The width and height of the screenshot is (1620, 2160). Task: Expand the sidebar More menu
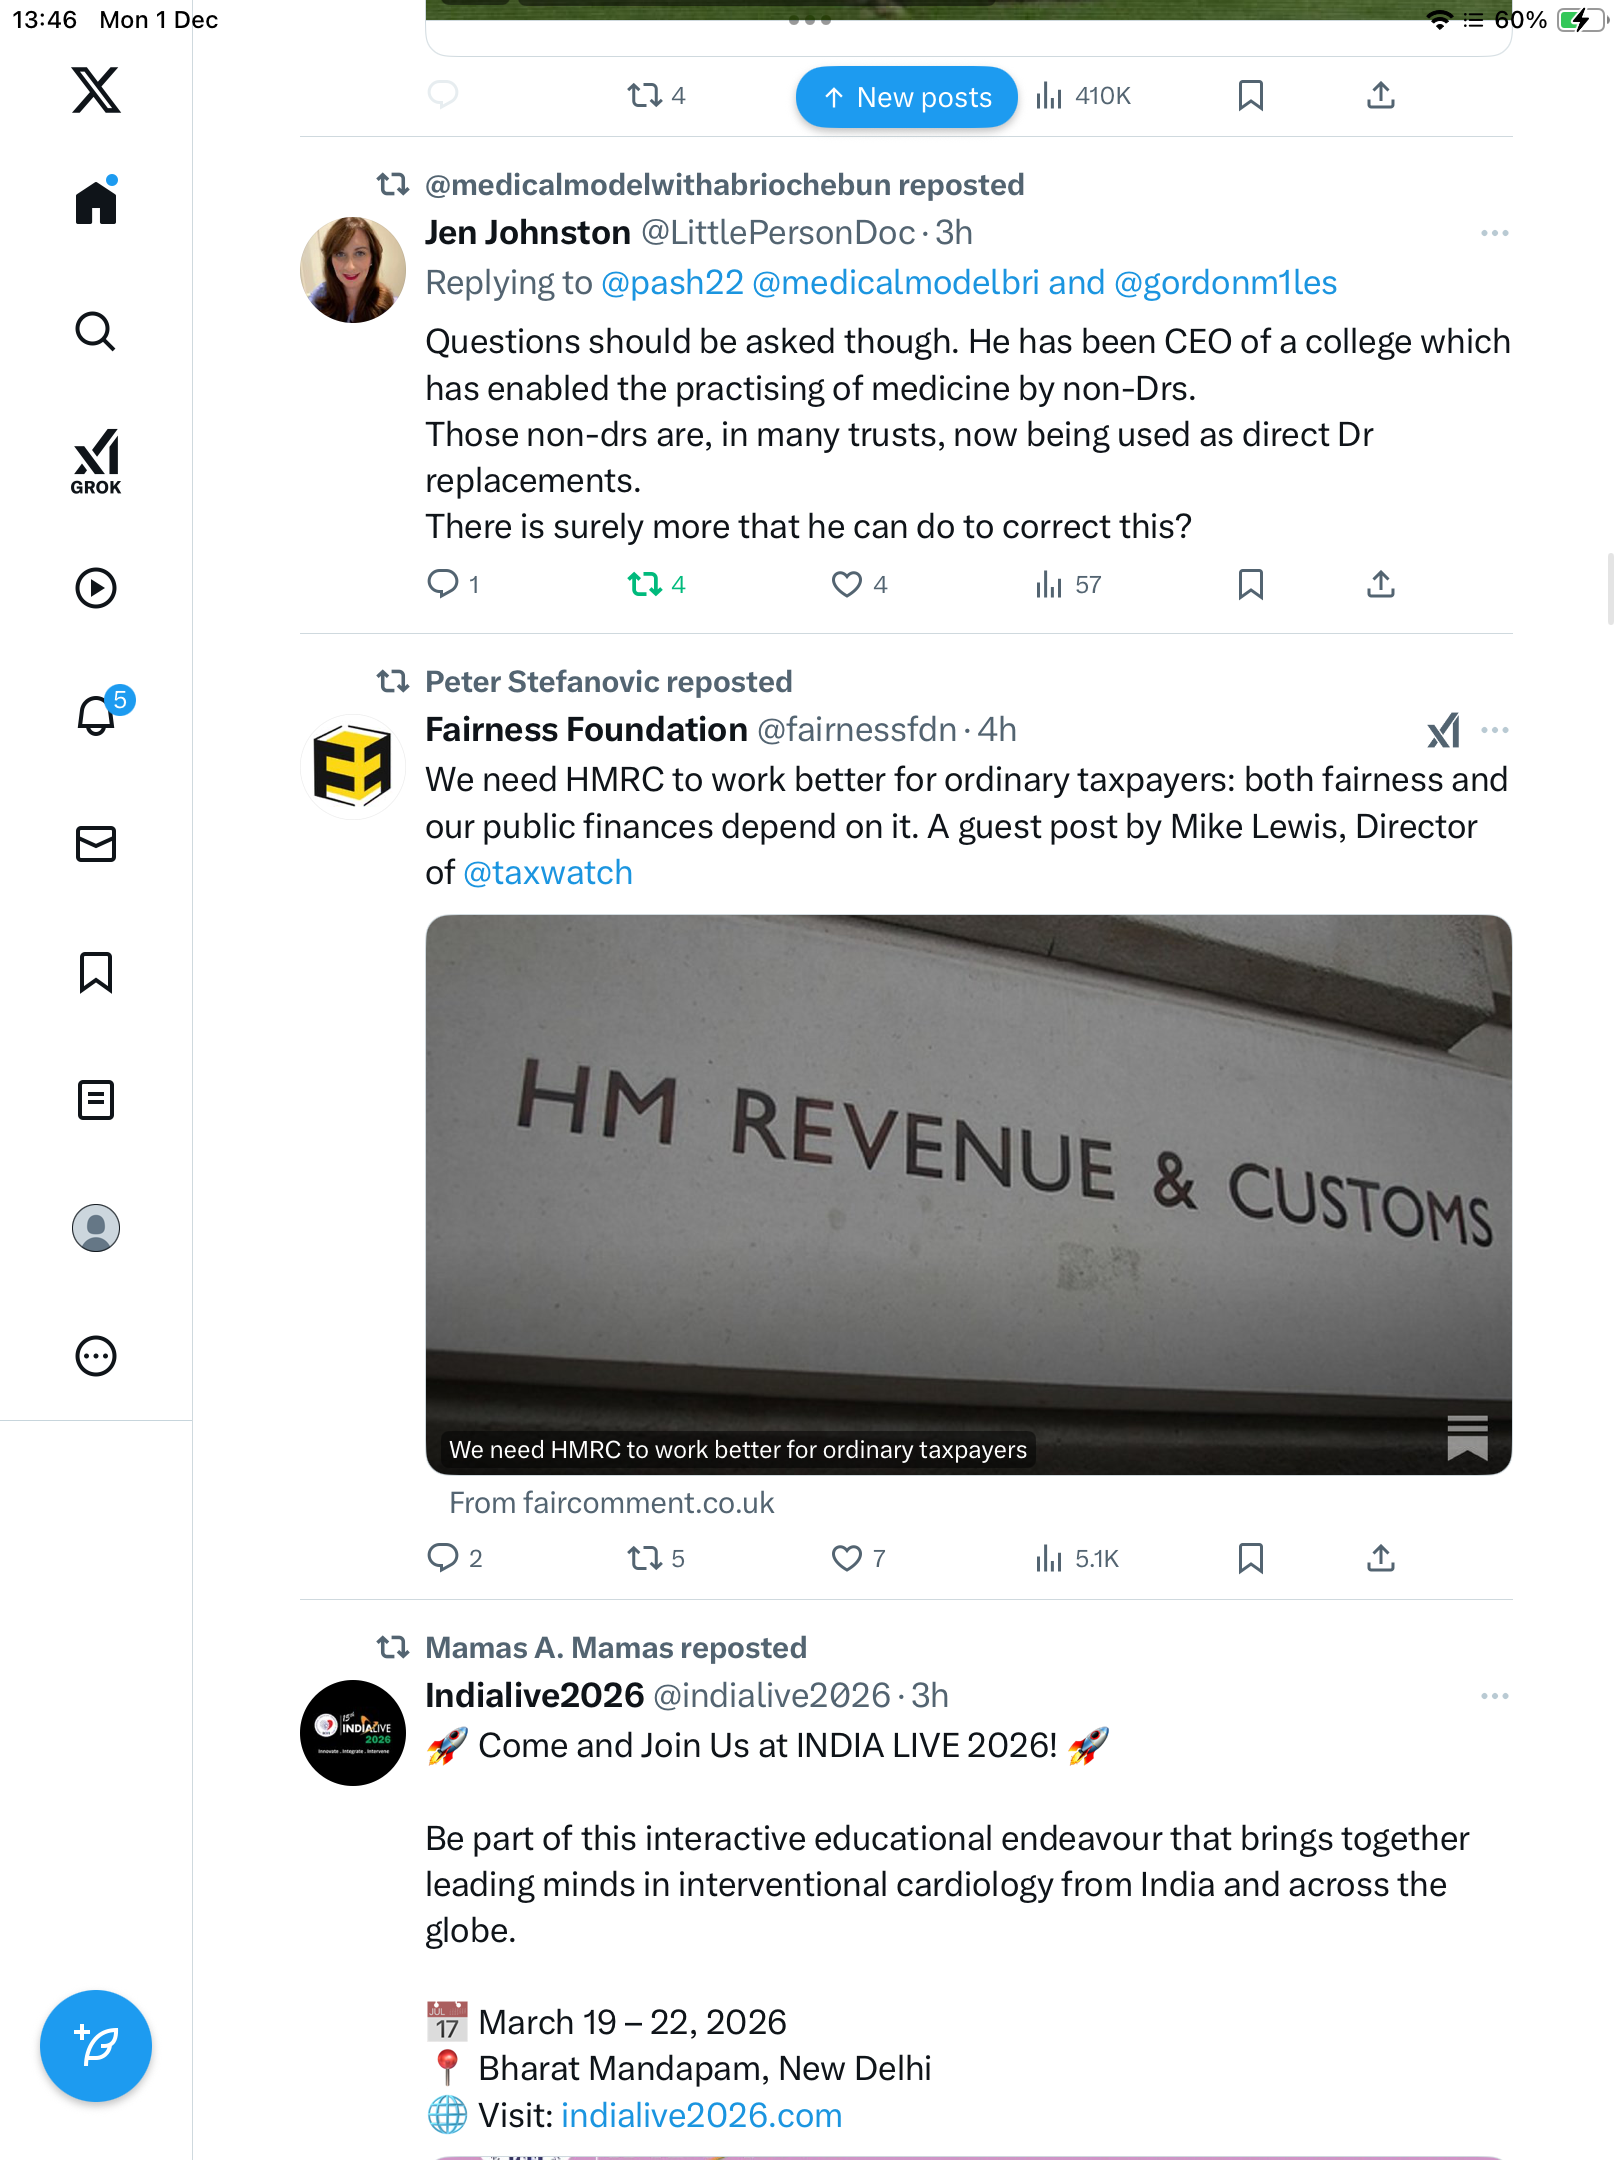[96, 1356]
